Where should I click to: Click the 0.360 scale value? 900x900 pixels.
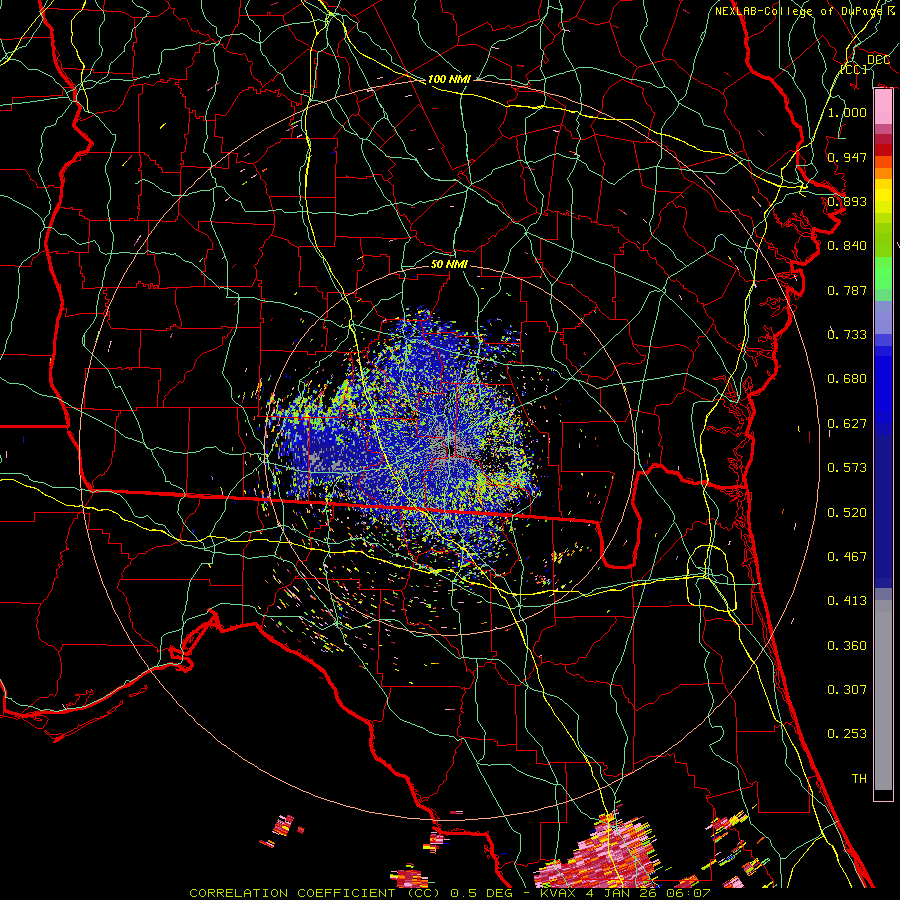pyautogui.click(x=847, y=646)
